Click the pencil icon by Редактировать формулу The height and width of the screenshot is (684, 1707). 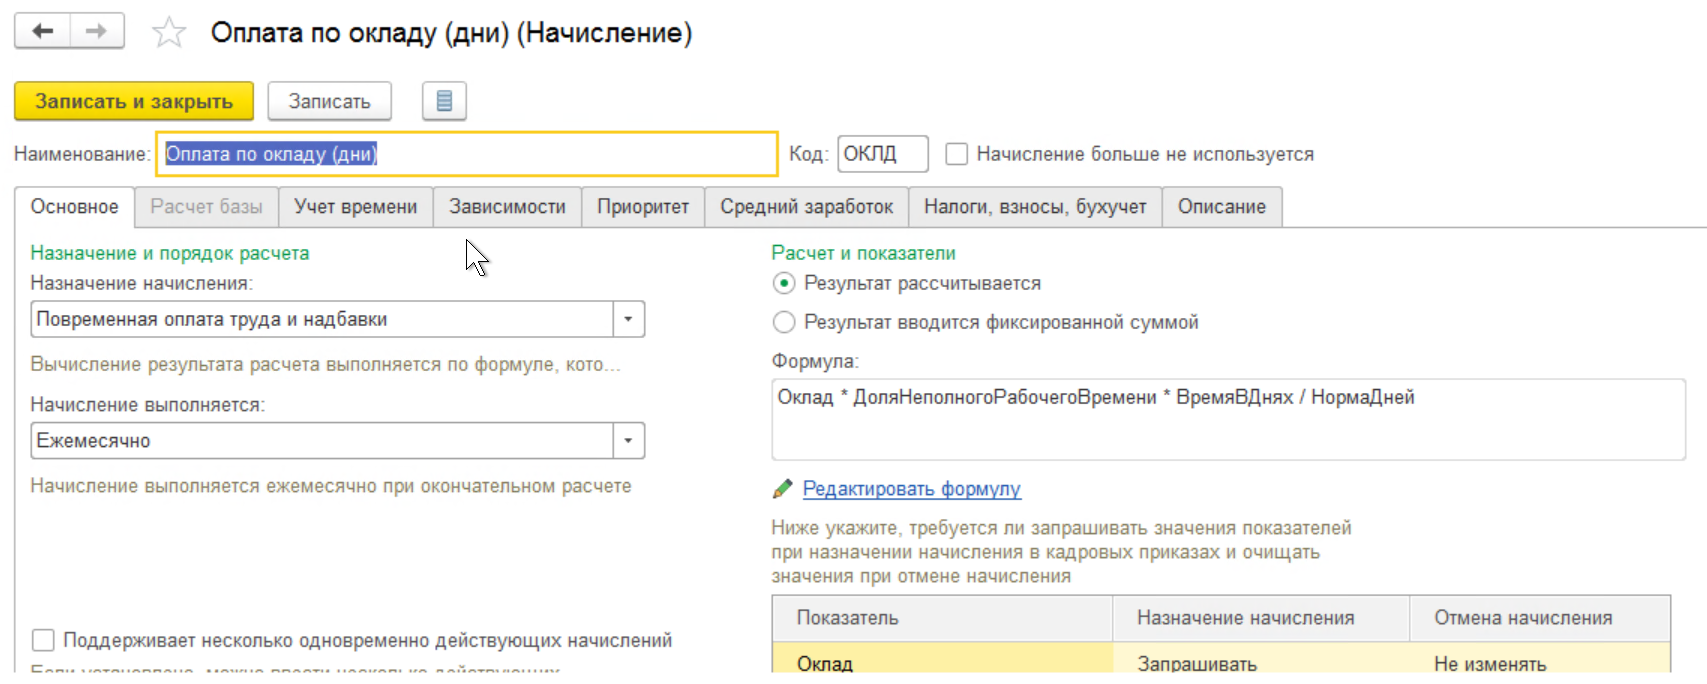click(x=783, y=488)
